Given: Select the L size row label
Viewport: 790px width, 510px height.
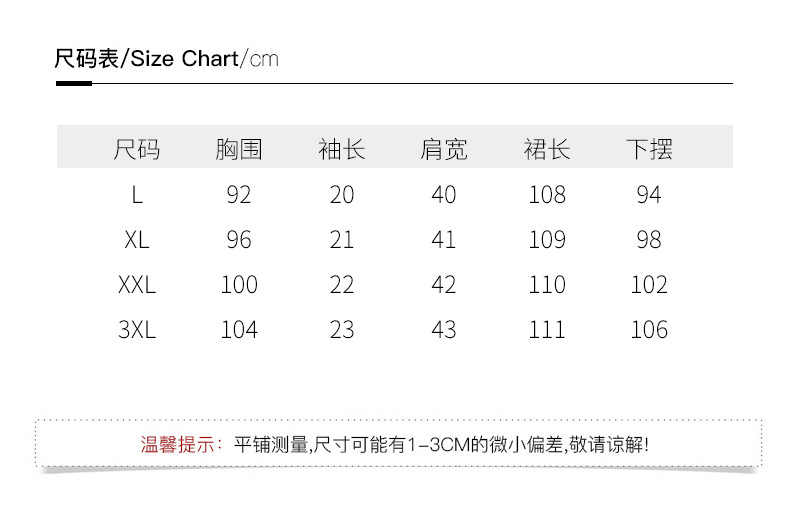Looking at the screenshot, I should coord(137,195).
